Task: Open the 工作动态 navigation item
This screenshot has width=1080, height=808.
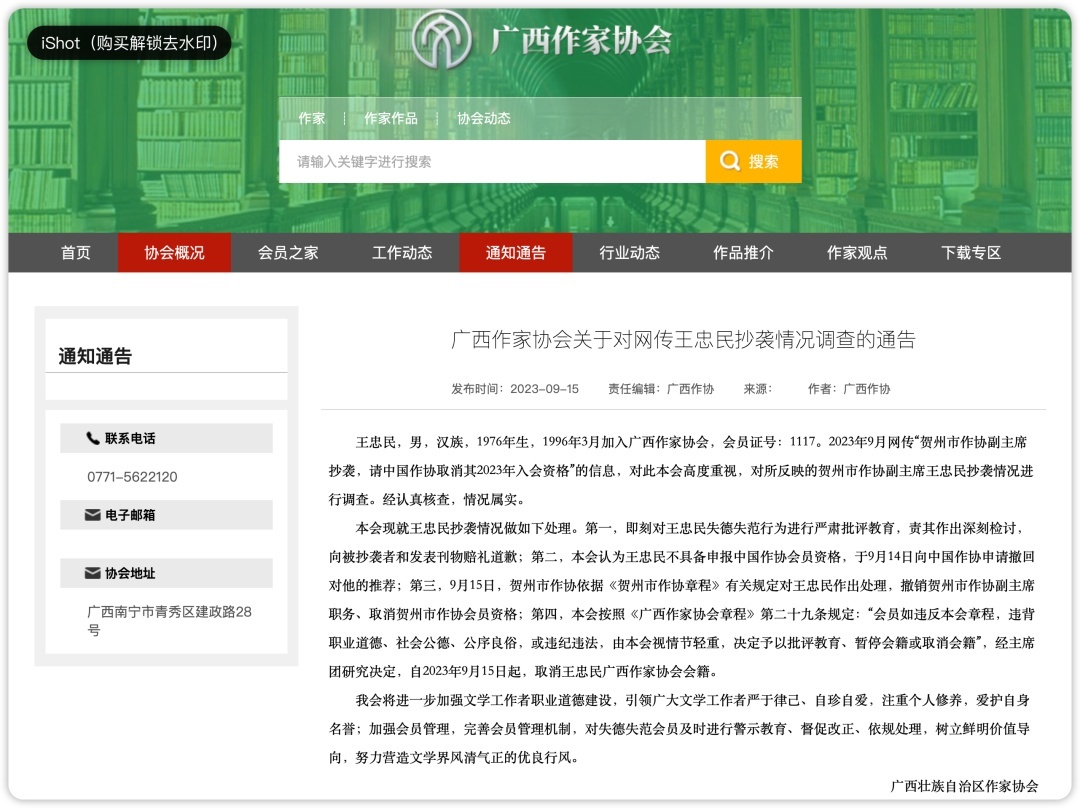Action: point(402,253)
